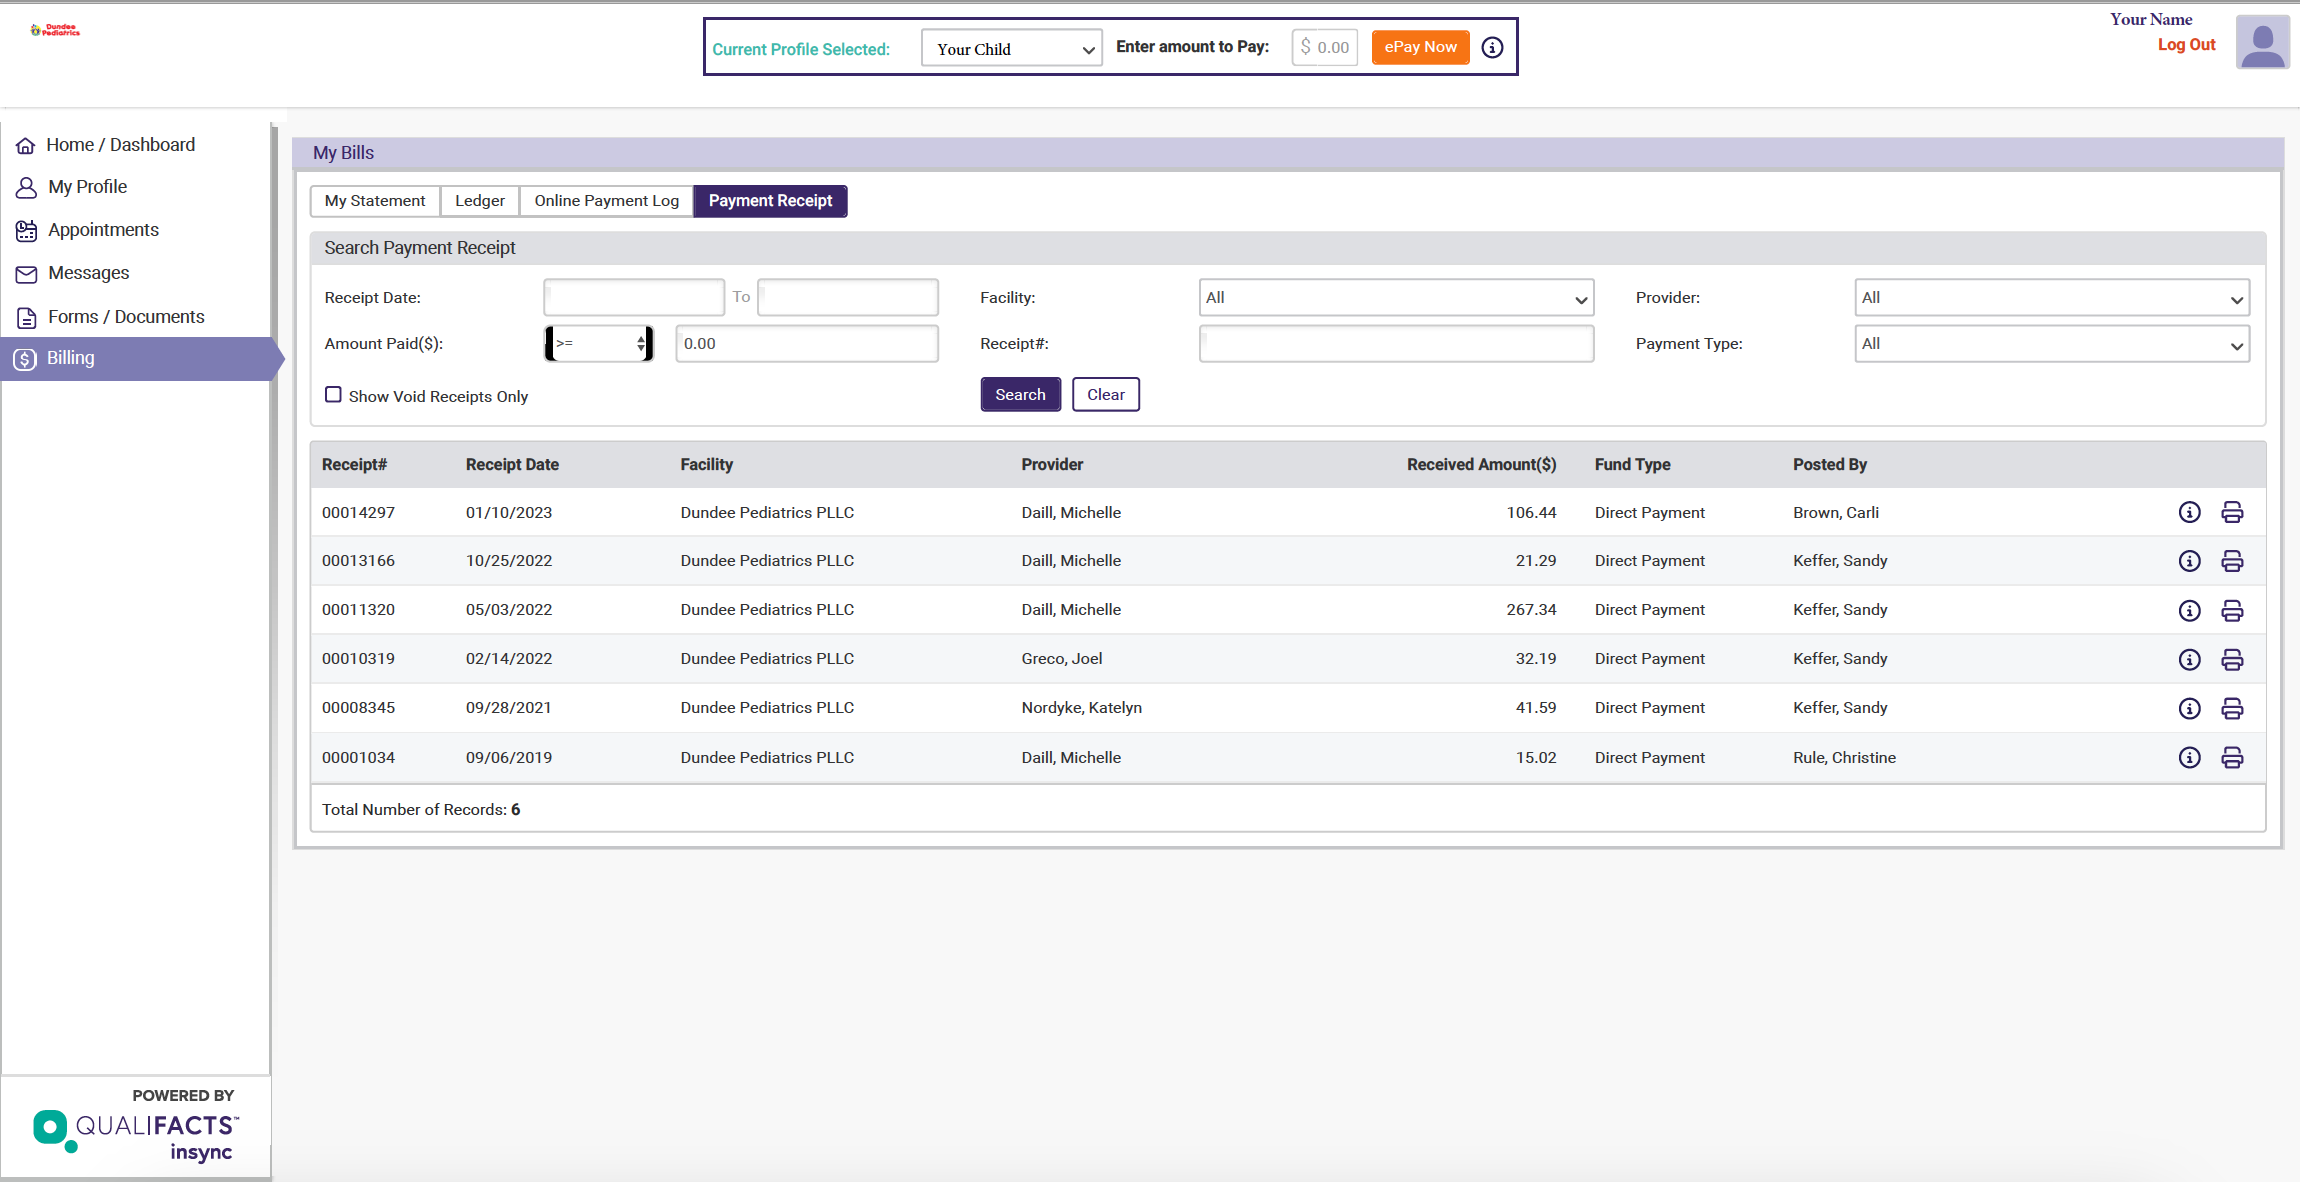Open the Online Payment Log tab

606,201
